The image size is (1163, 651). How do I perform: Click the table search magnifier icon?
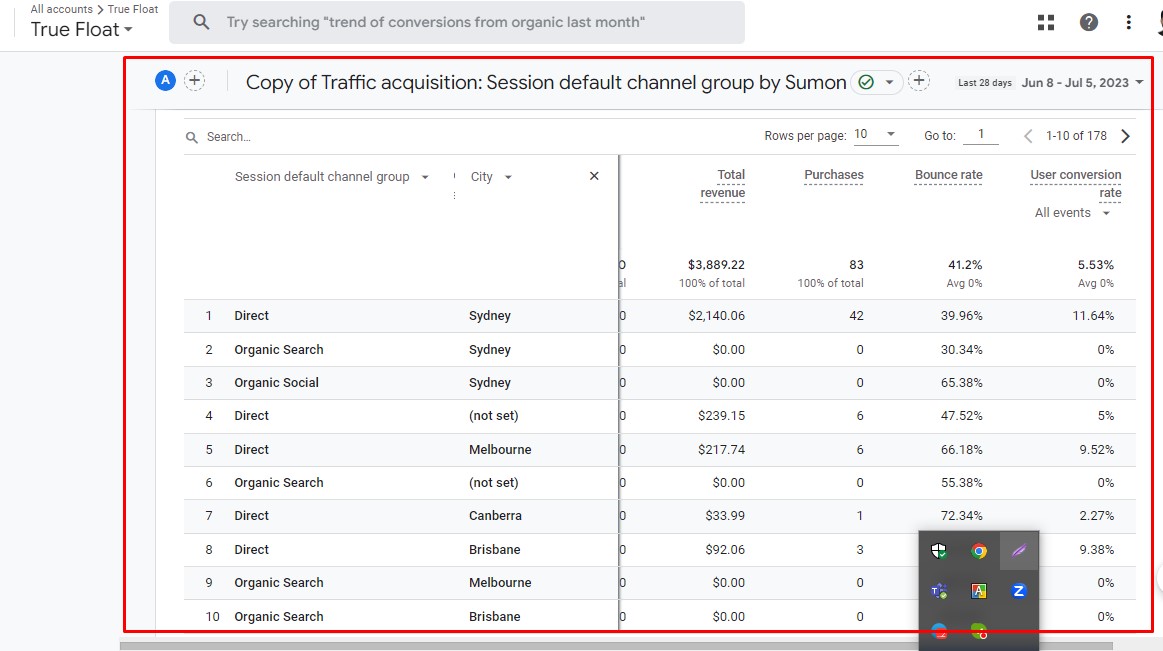[x=191, y=137]
